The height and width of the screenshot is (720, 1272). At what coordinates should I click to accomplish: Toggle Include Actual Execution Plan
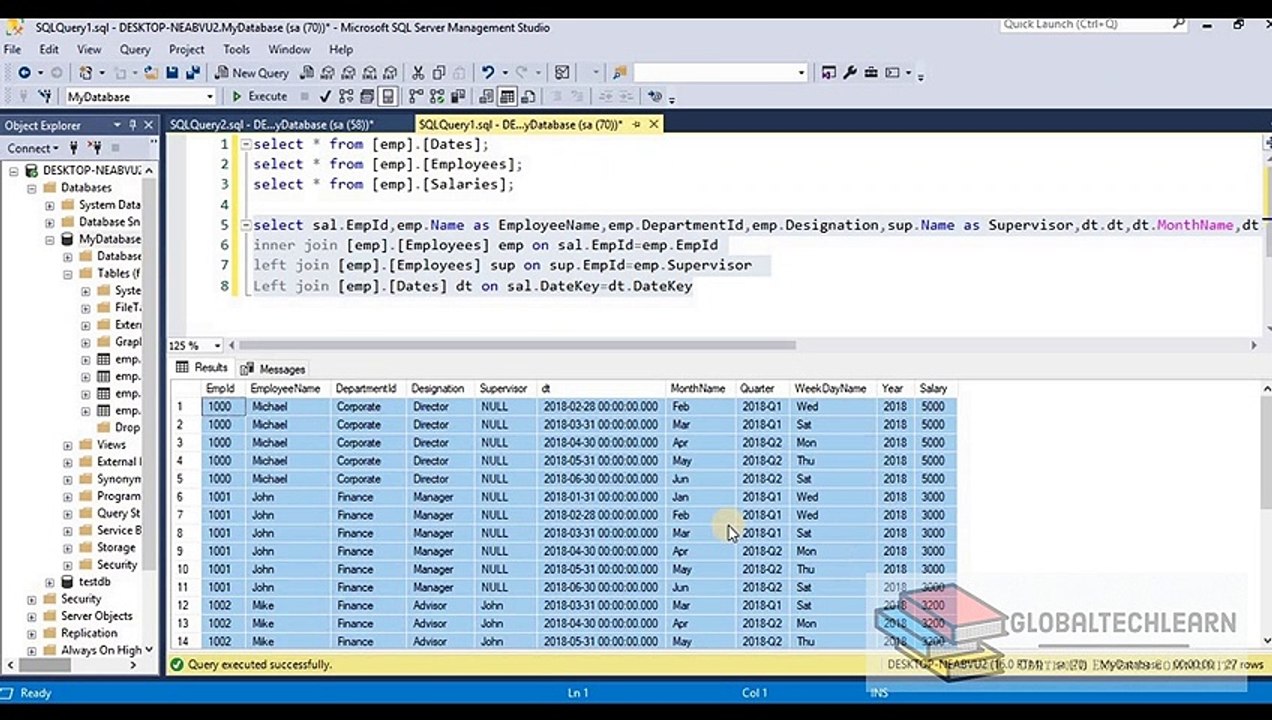tap(416, 97)
